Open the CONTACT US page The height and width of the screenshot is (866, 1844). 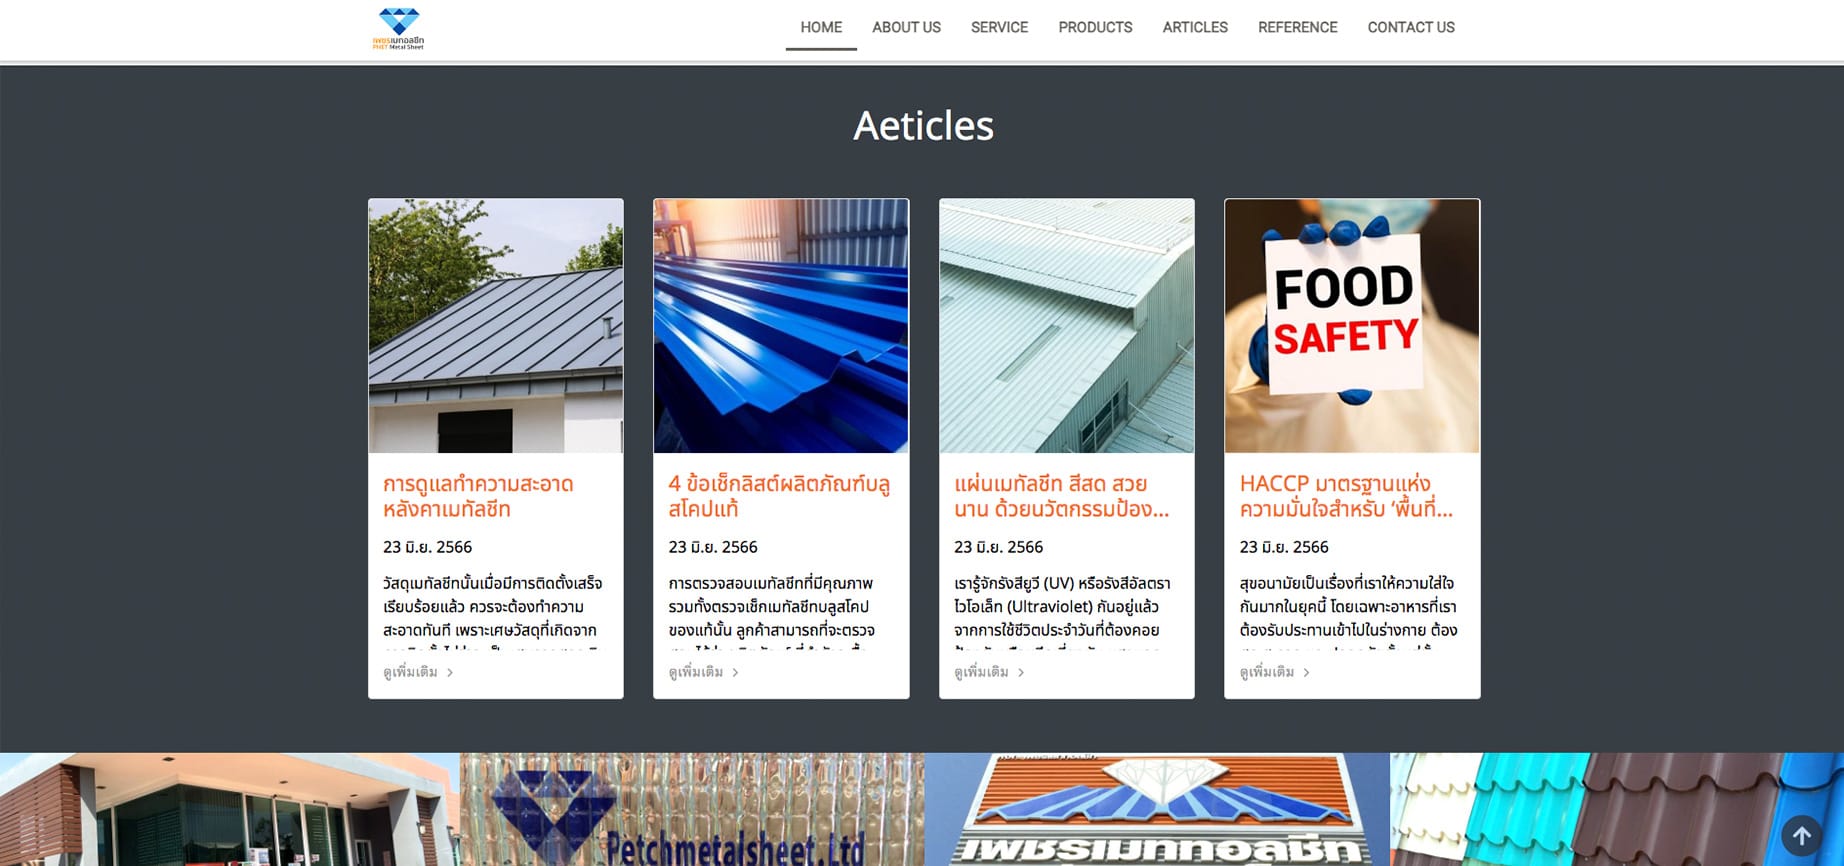coord(1411,27)
